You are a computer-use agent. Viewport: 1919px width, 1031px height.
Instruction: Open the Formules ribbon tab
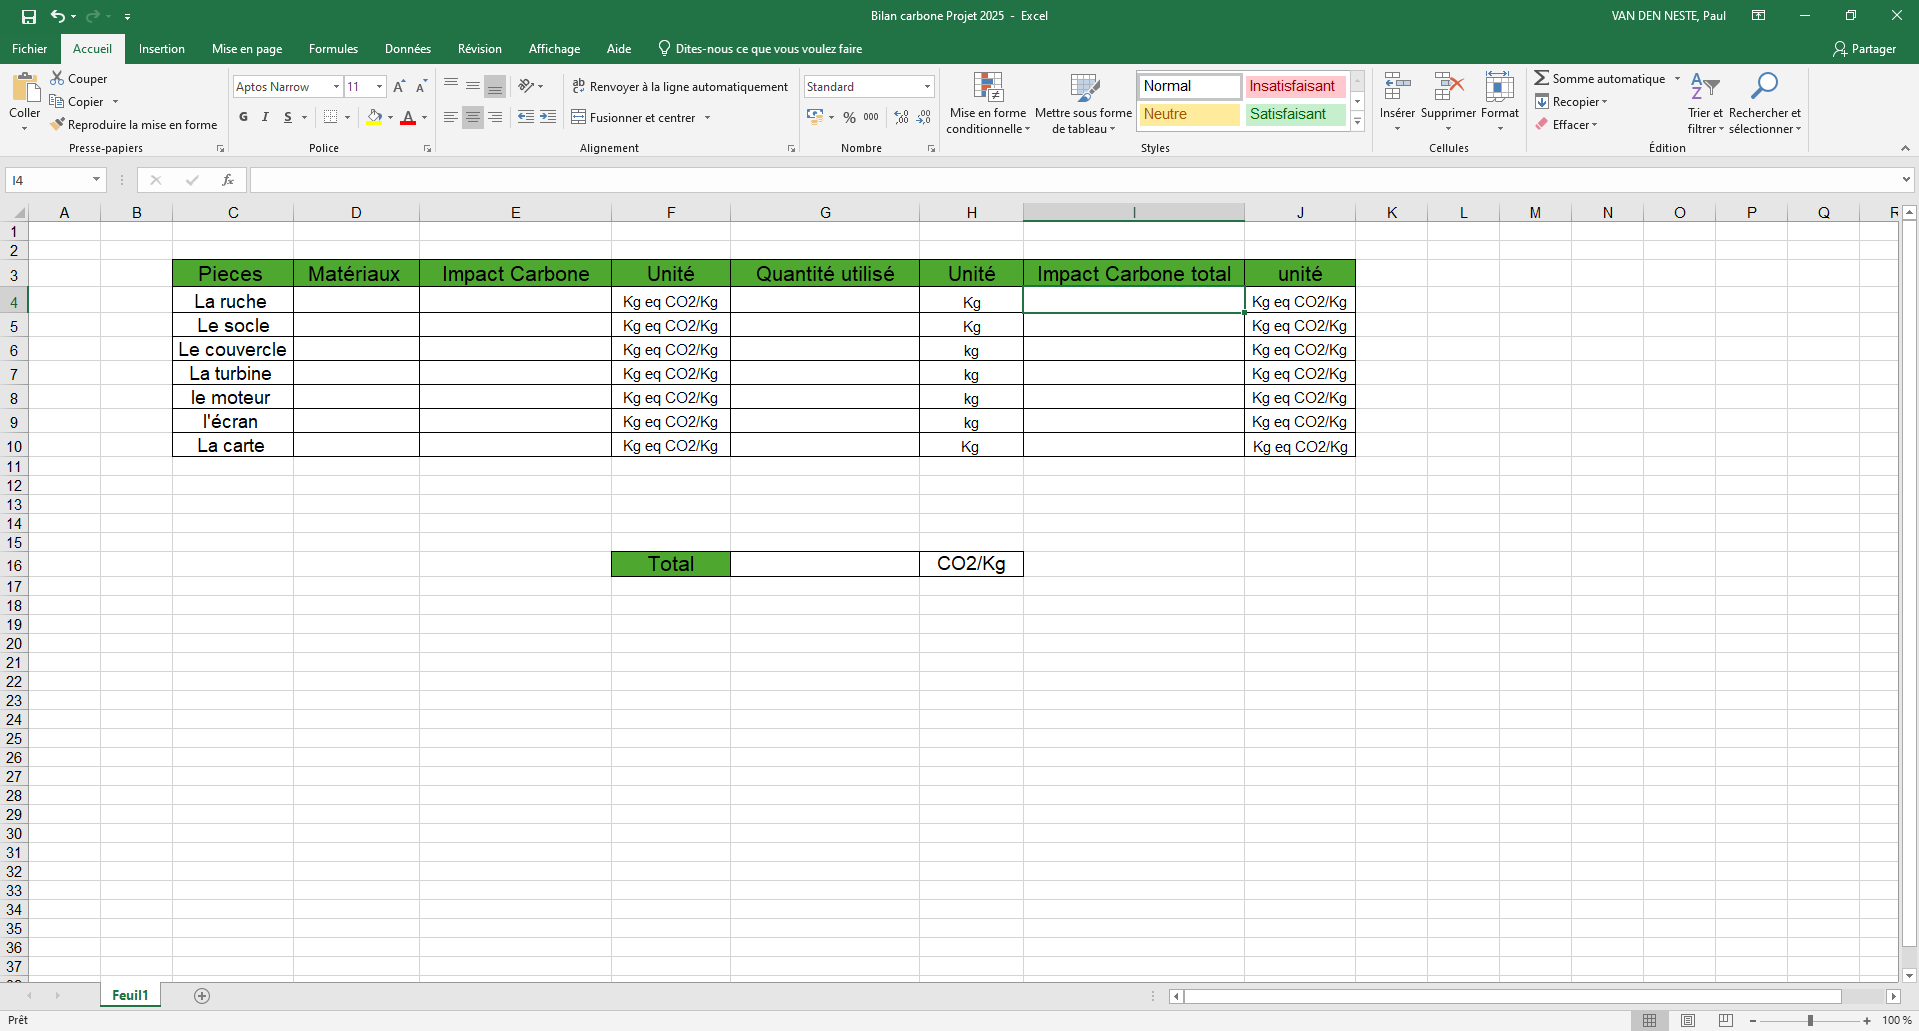pos(333,49)
